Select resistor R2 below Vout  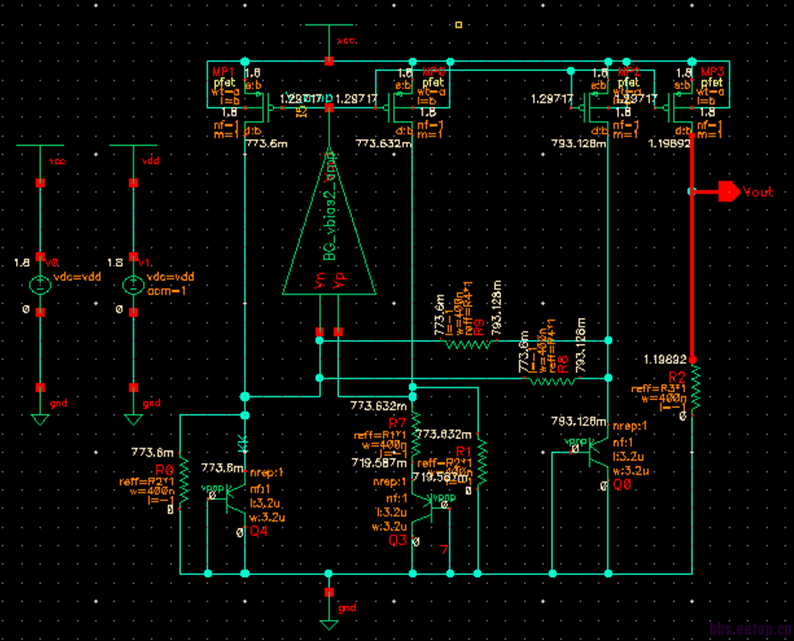tap(696, 387)
